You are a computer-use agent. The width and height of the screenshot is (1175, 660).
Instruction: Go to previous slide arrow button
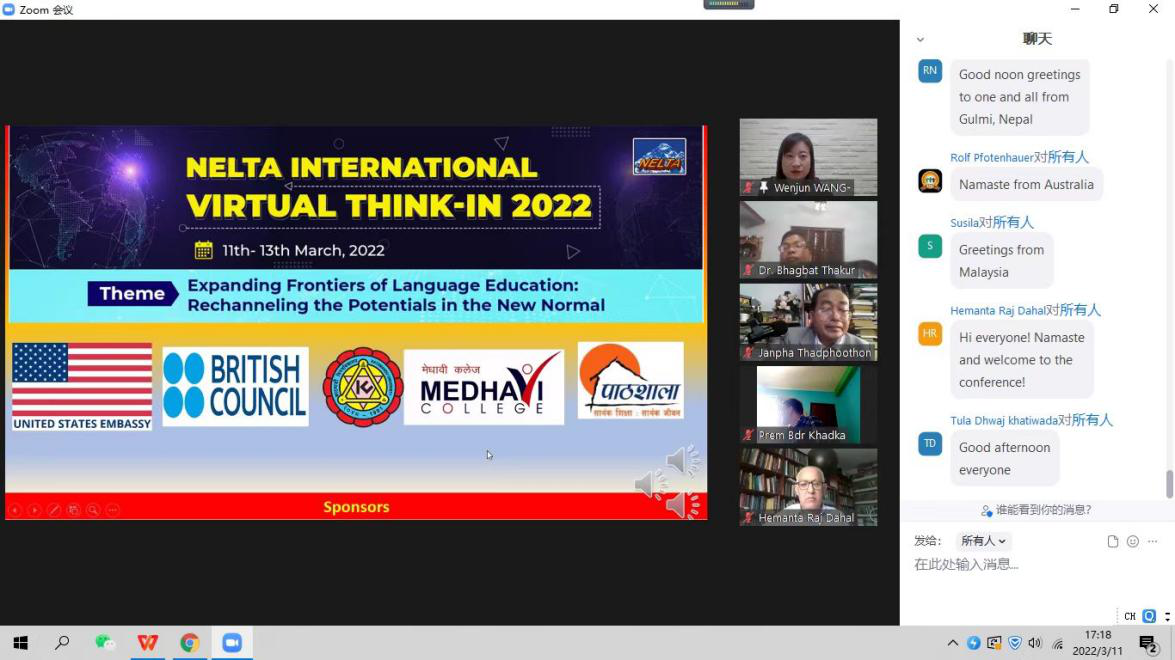click(x=15, y=510)
